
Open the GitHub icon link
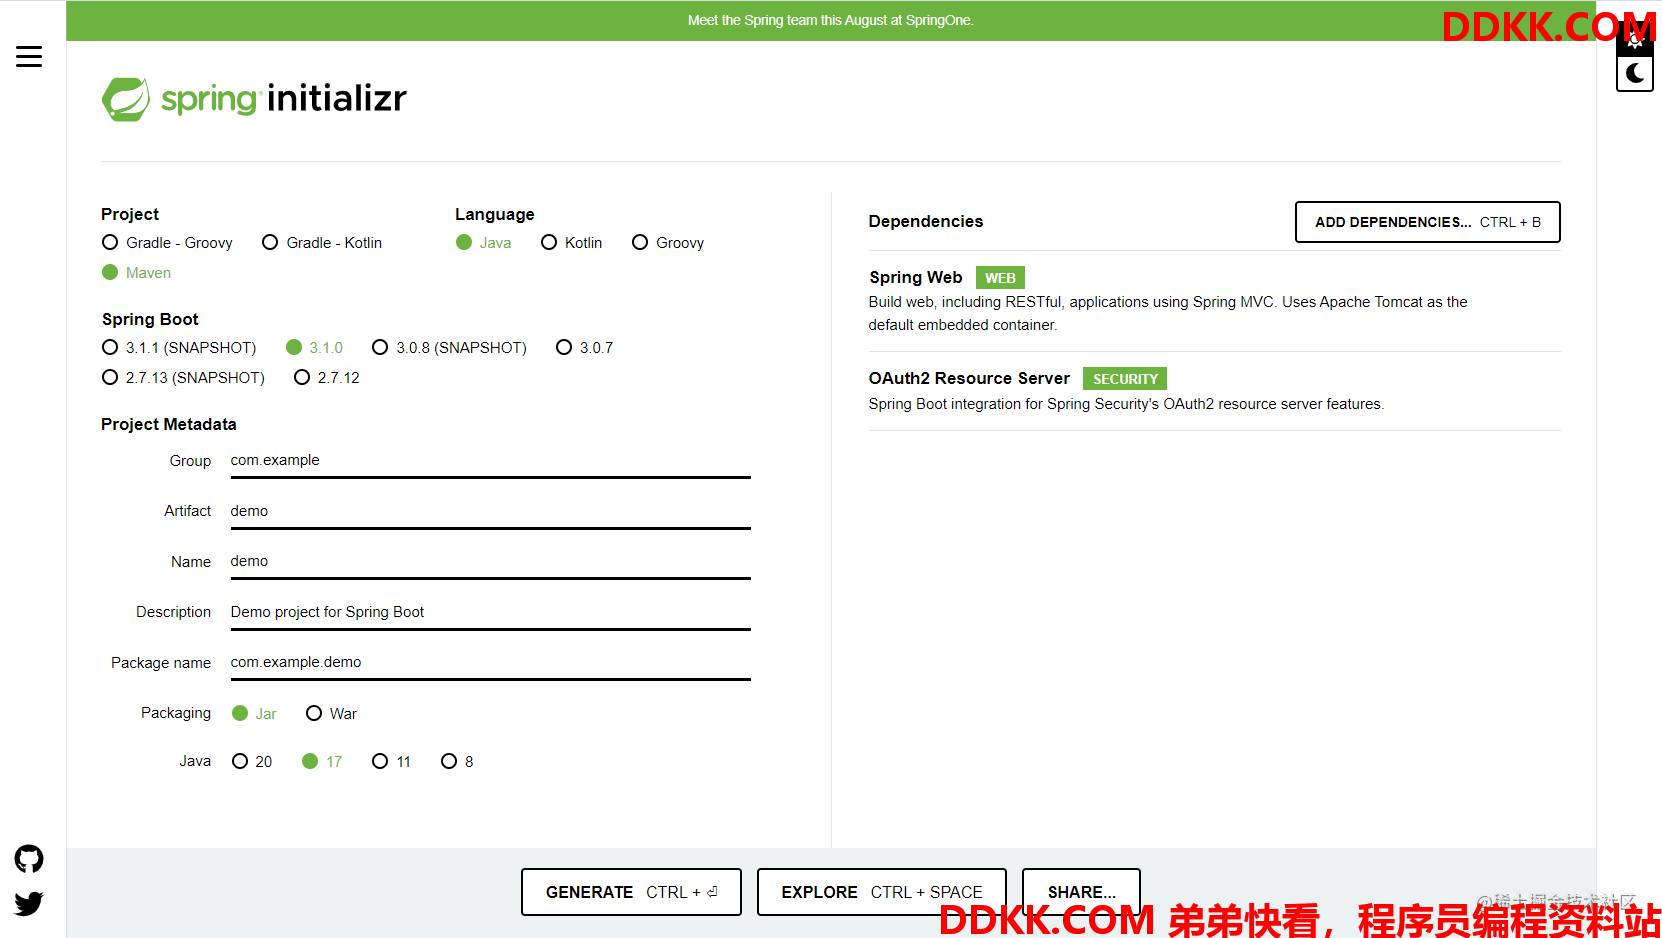29,859
